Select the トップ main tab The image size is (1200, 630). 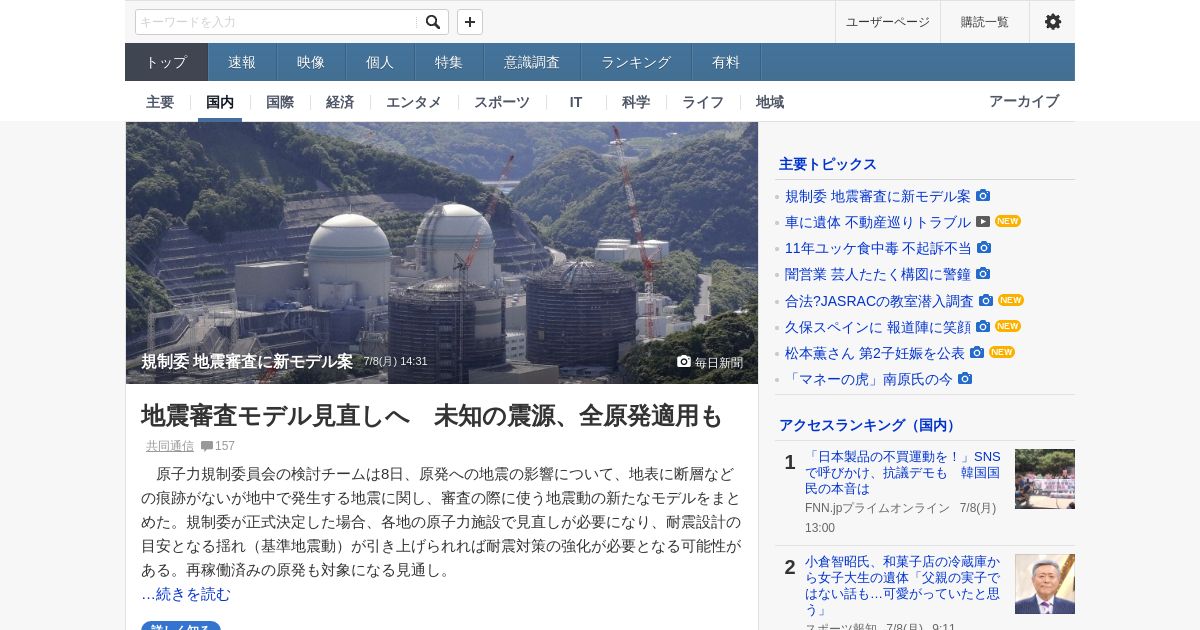point(166,62)
